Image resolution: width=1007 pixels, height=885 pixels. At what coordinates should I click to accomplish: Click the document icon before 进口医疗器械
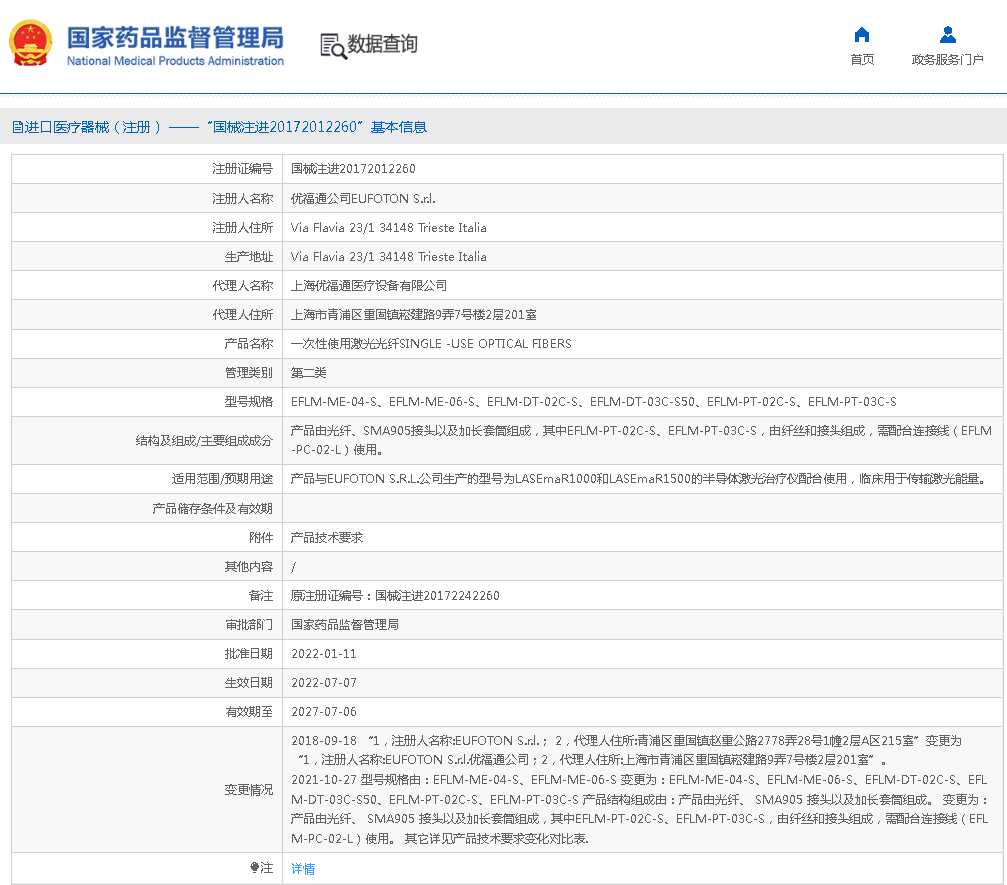tap(17, 127)
